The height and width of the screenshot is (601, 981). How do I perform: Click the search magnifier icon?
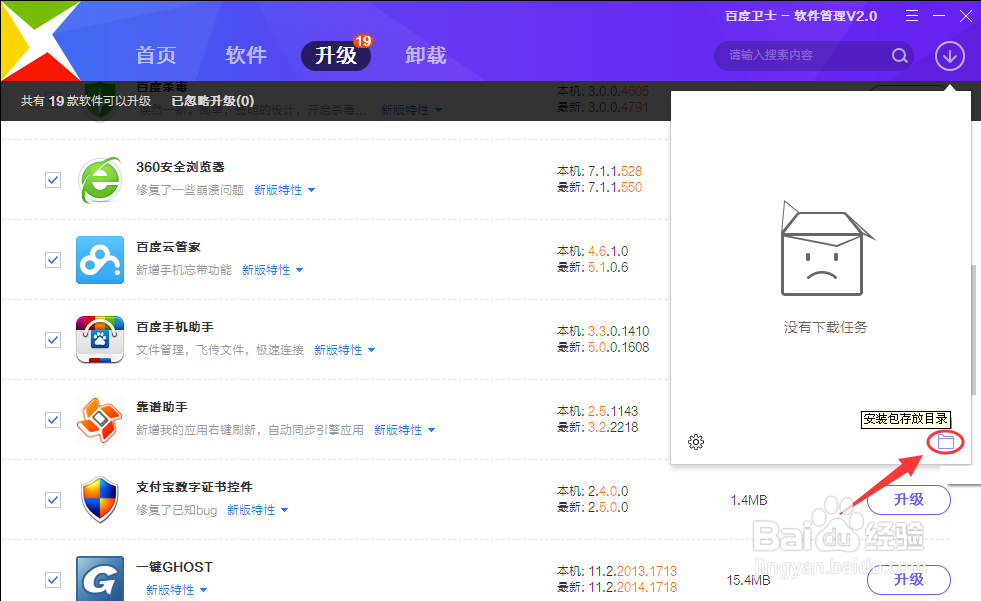(x=899, y=56)
